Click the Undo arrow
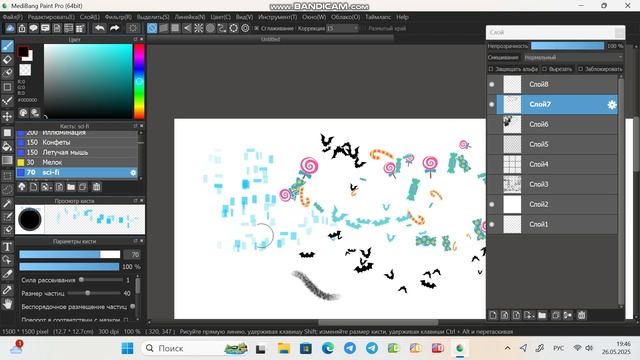Screen dimensions: 640x360 (100, 28)
